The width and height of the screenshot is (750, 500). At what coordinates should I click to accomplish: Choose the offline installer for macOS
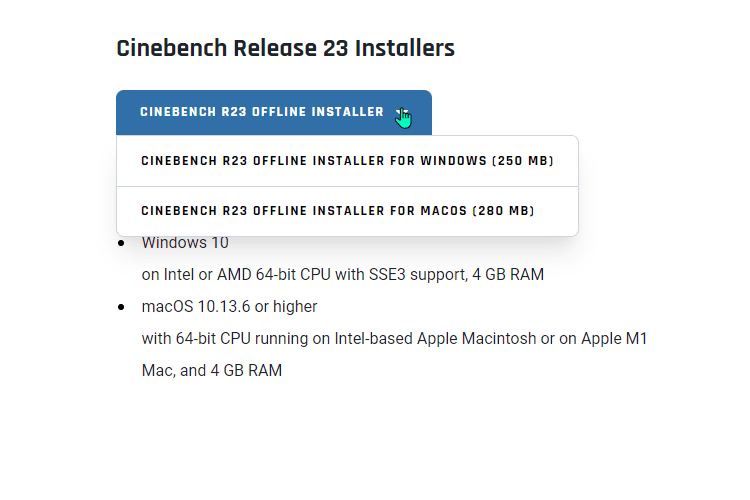[x=347, y=211]
